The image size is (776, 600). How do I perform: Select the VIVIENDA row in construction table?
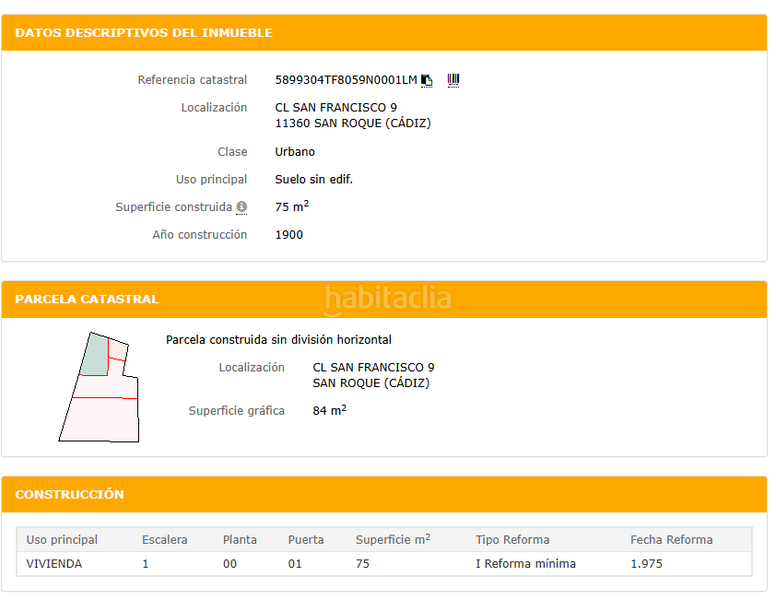coord(55,564)
